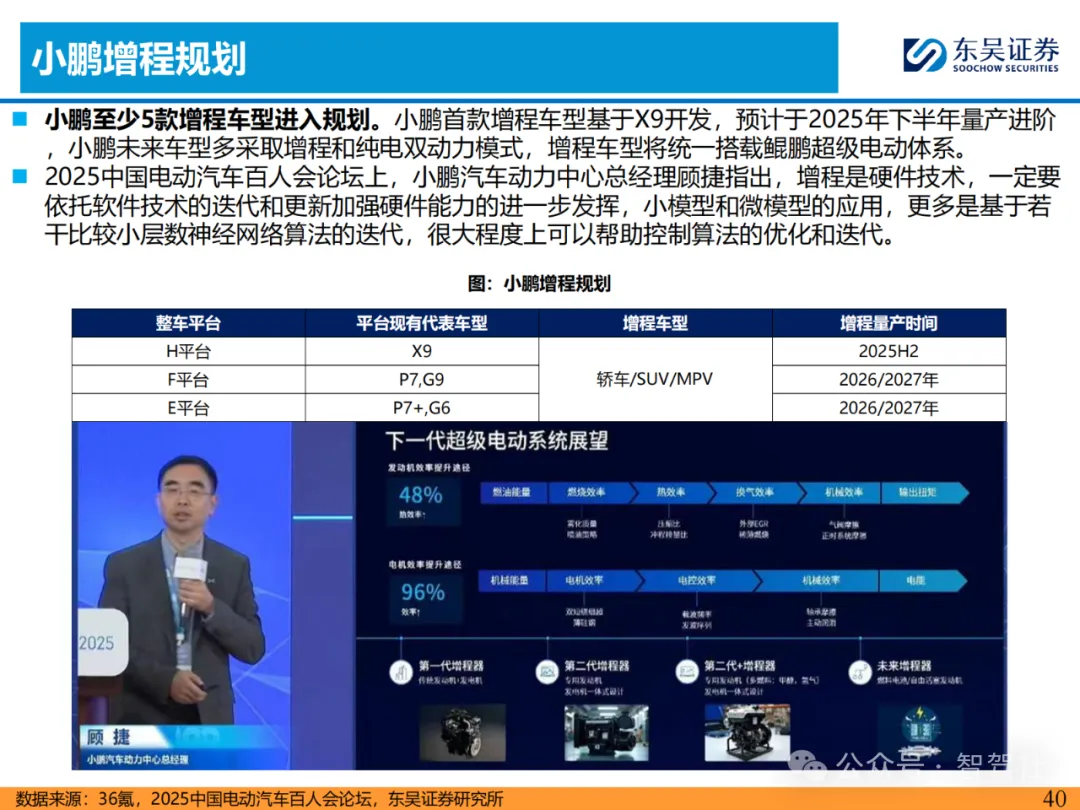The height and width of the screenshot is (810, 1080).
Task: Click the 未来增程器 circular icon
Action: pyautogui.click(x=860, y=672)
